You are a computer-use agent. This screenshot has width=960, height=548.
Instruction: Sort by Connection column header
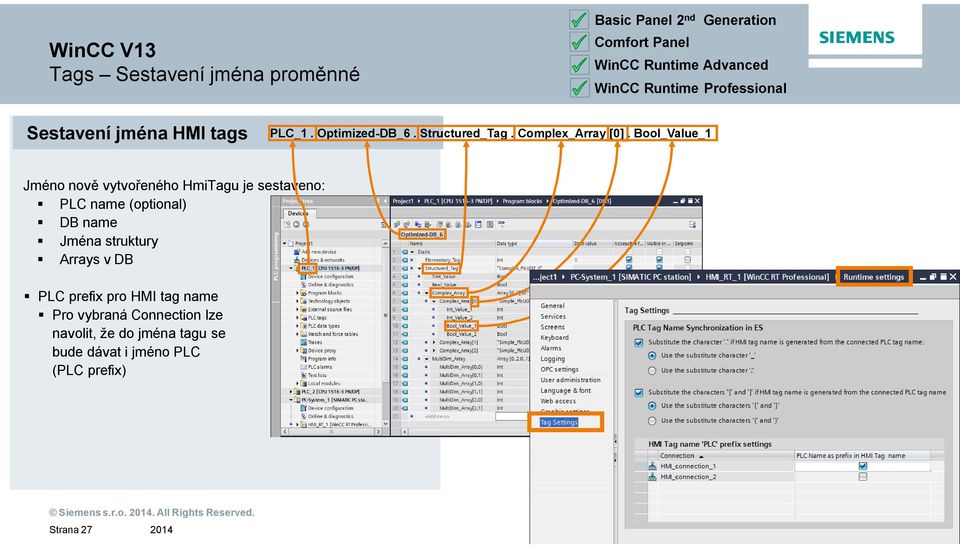(726, 456)
